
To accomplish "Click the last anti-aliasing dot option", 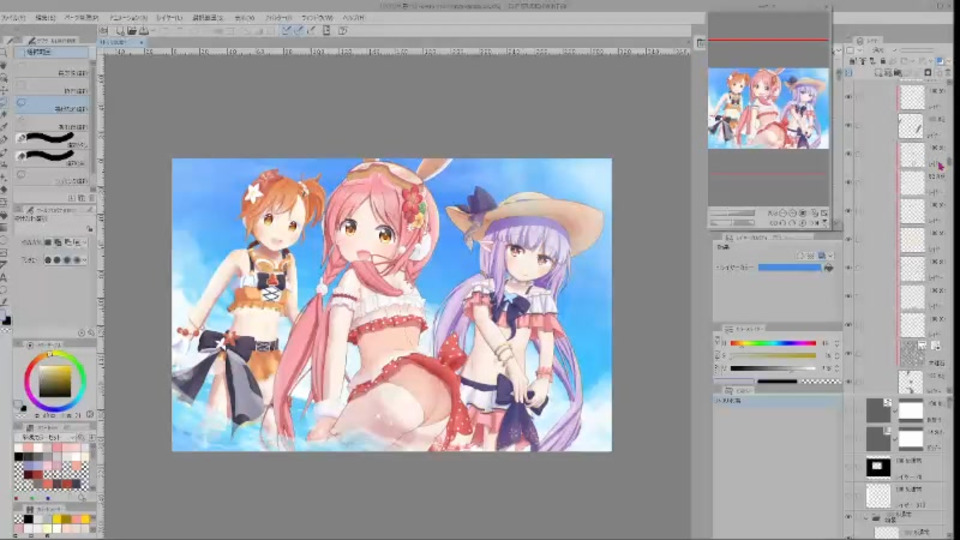I will (x=77, y=260).
